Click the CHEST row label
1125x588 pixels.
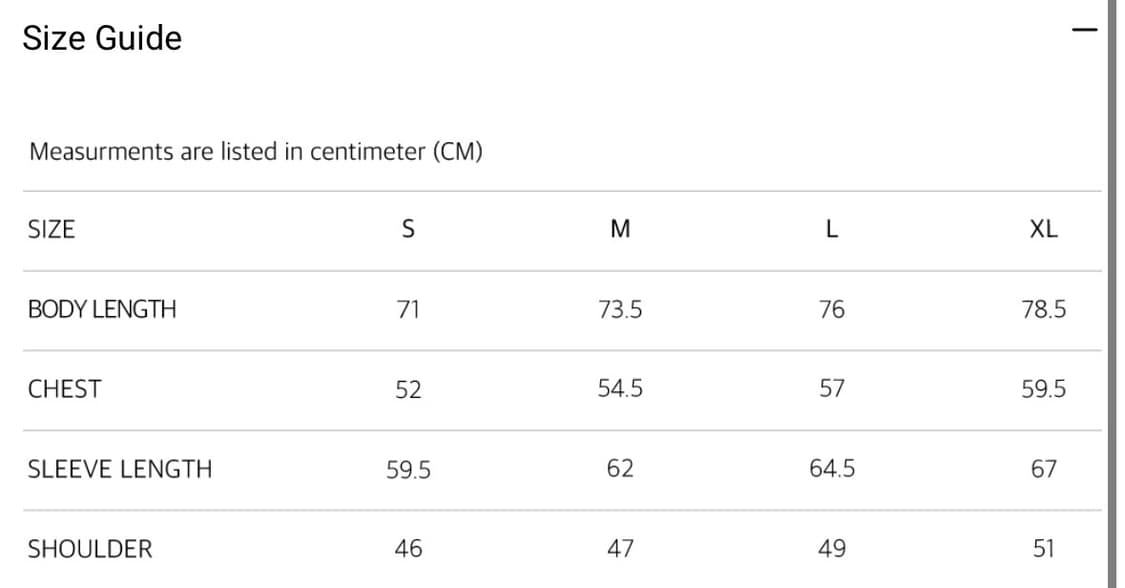[65, 389]
